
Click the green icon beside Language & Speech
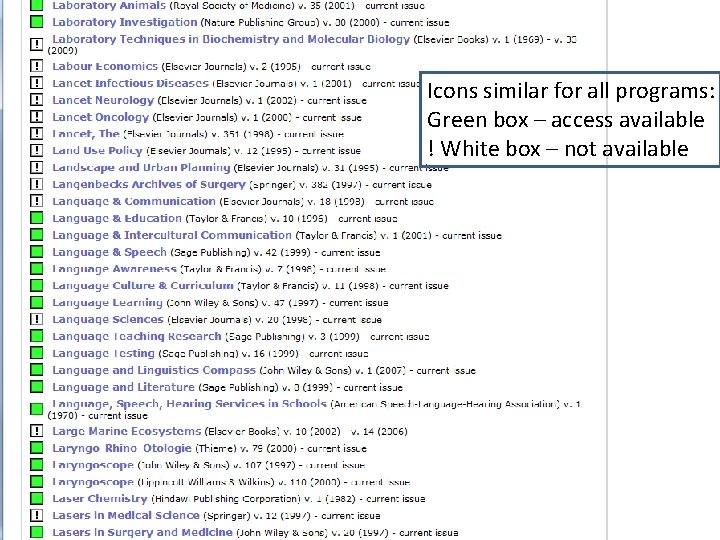(x=36, y=252)
